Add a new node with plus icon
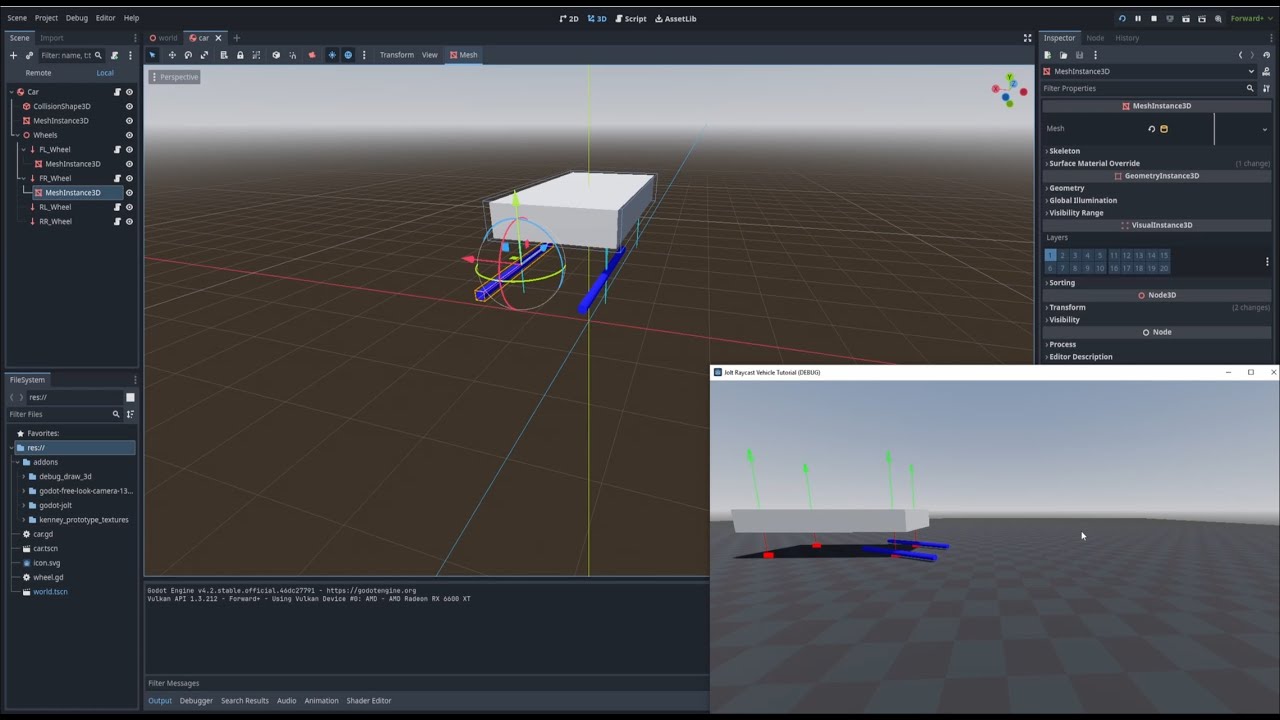This screenshot has width=1280, height=720. click(x=13, y=55)
